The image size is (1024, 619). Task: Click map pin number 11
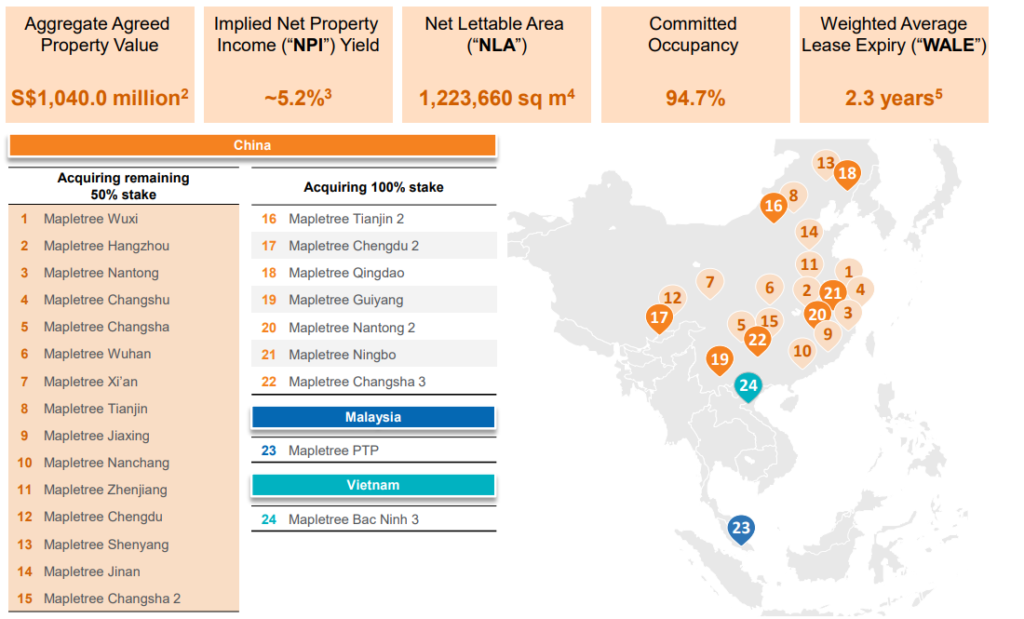(x=809, y=264)
